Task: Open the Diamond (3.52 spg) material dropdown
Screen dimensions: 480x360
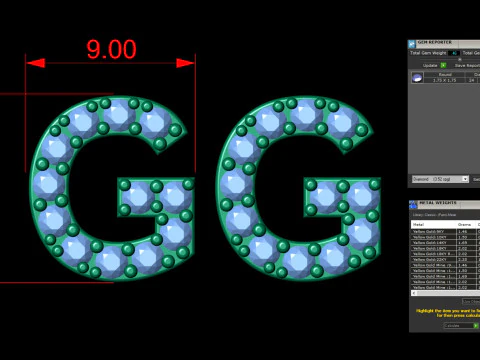Action: click(440, 179)
